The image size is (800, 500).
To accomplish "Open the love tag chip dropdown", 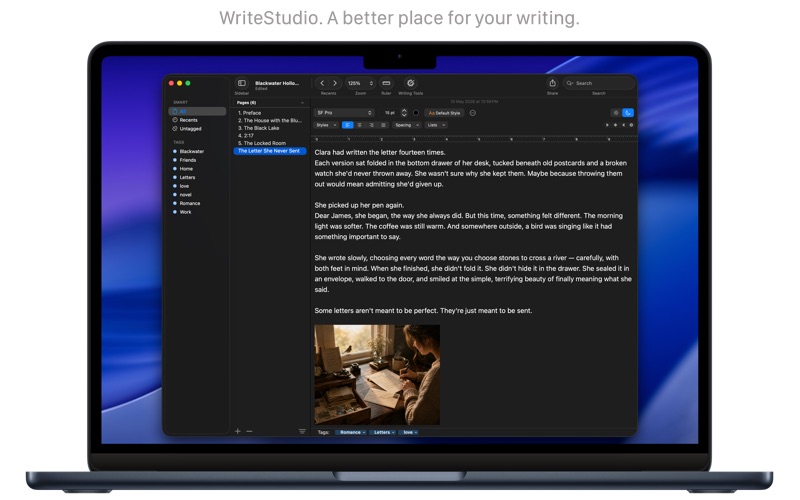I will [x=409, y=432].
